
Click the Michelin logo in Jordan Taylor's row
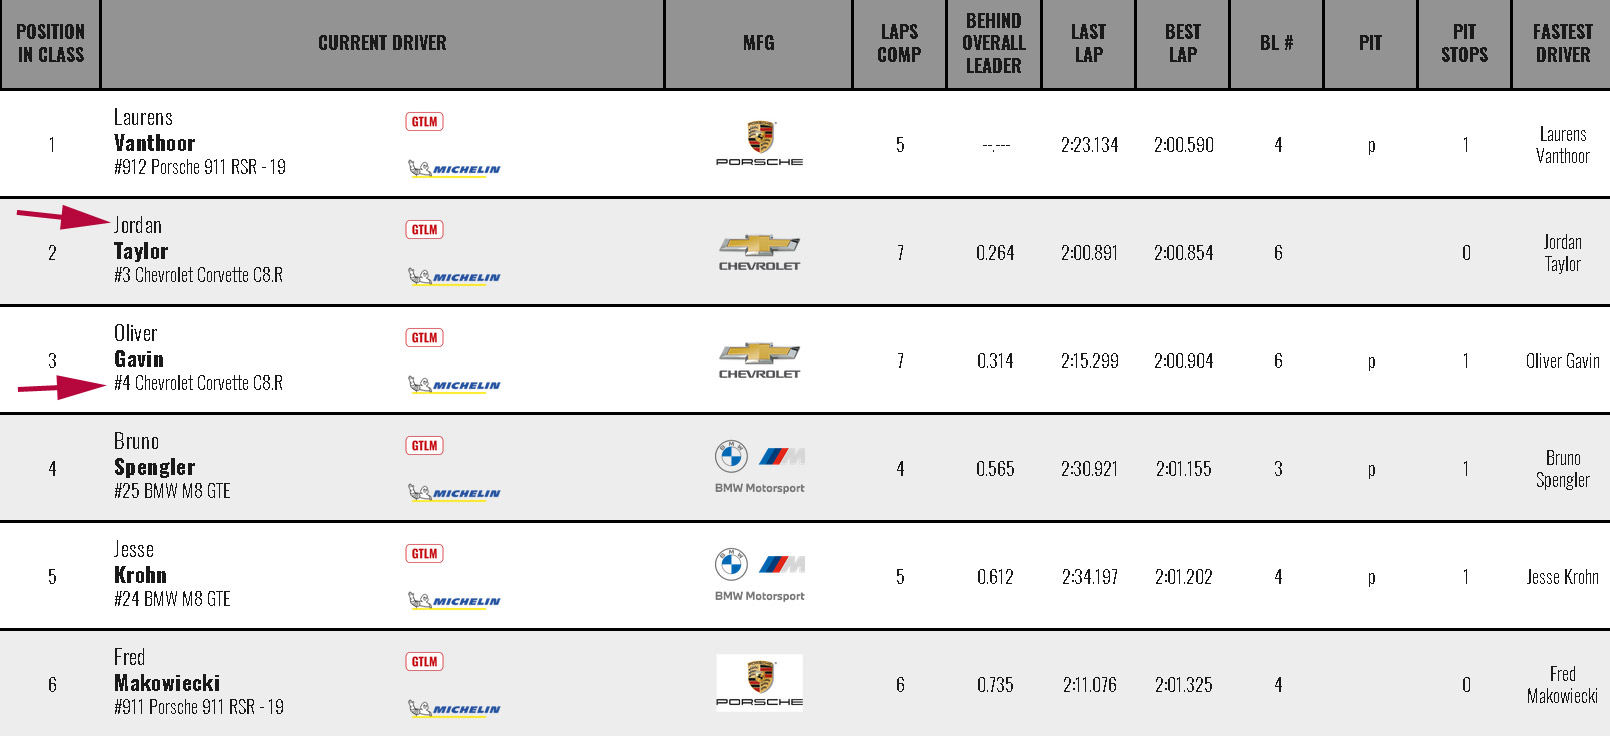454,277
